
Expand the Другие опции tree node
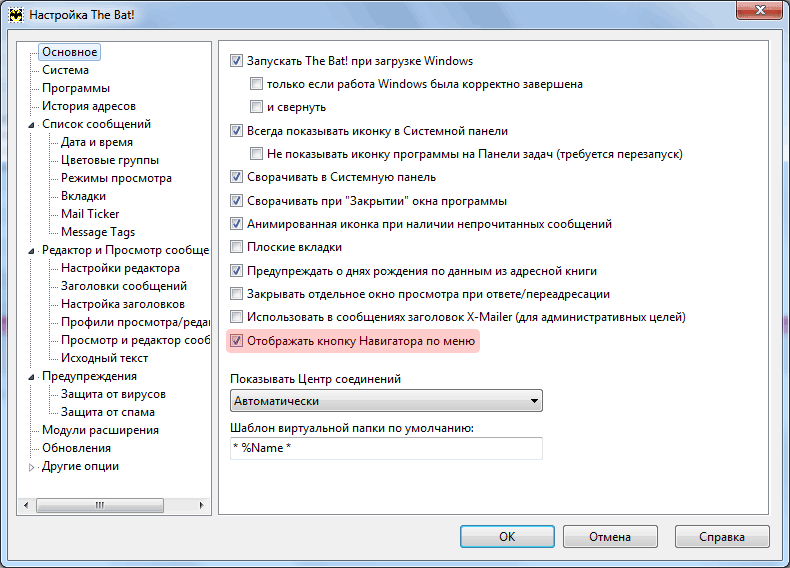tap(31, 467)
